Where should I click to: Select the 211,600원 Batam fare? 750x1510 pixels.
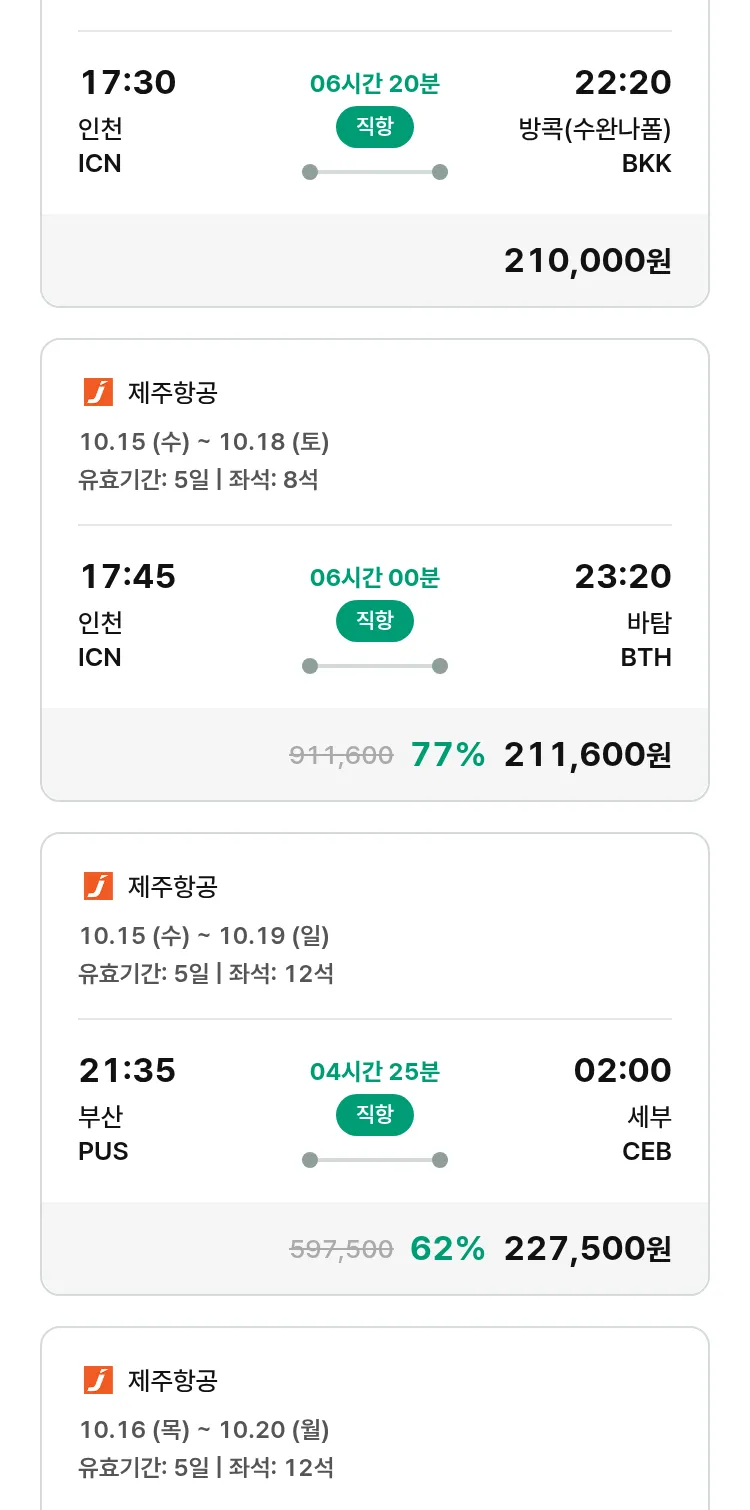tap(587, 755)
